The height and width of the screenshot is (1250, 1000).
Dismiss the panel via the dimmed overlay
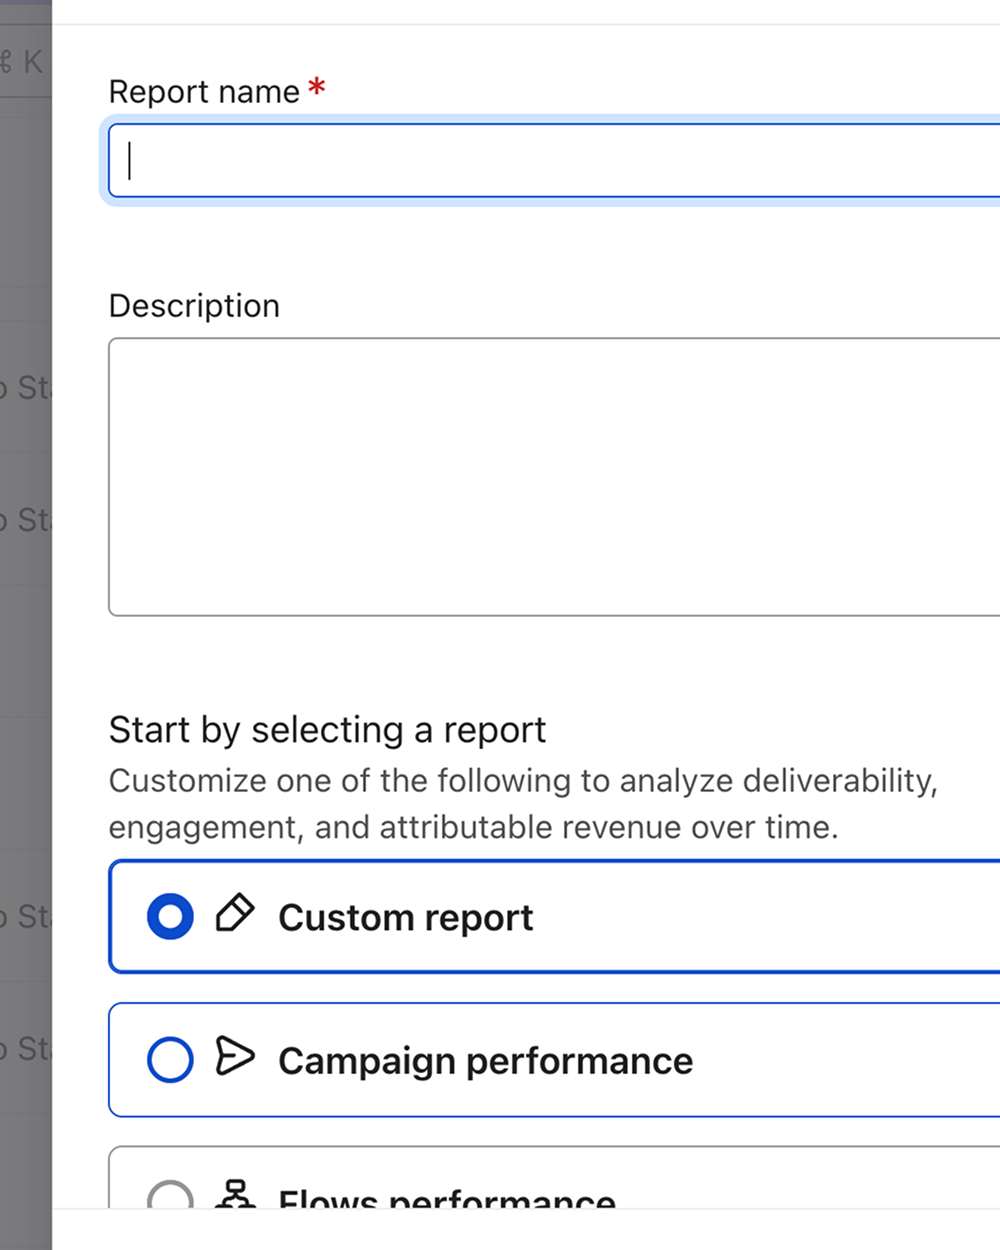25,650
